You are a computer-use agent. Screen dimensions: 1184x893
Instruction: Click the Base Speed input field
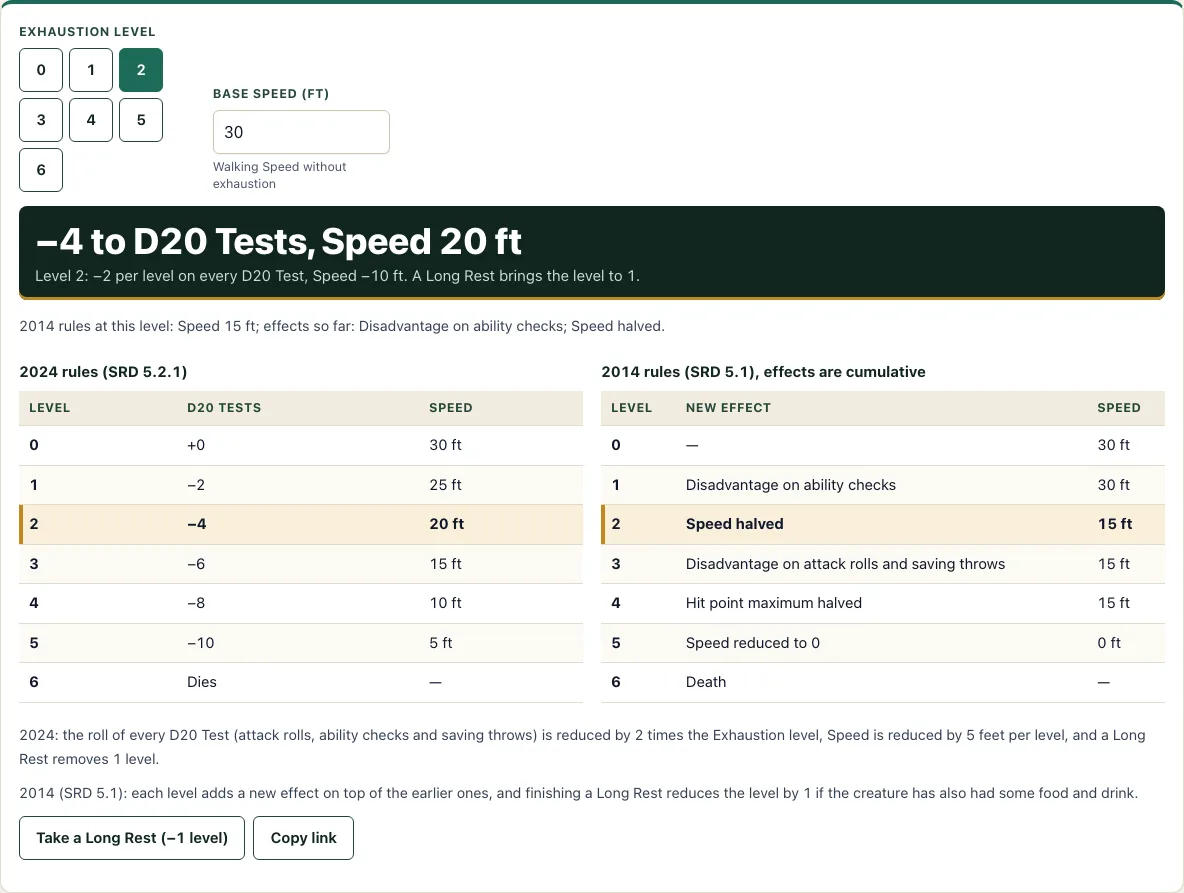point(301,132)
